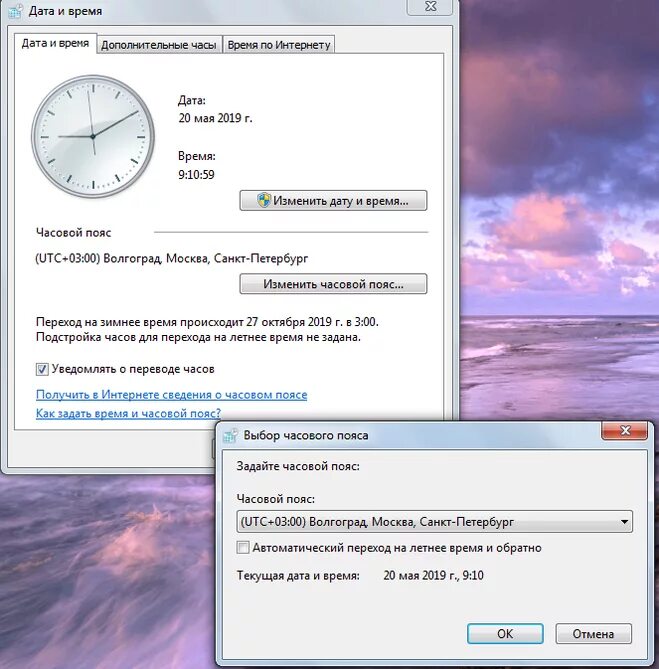Click Изменить дату и время button

point(333,201)
